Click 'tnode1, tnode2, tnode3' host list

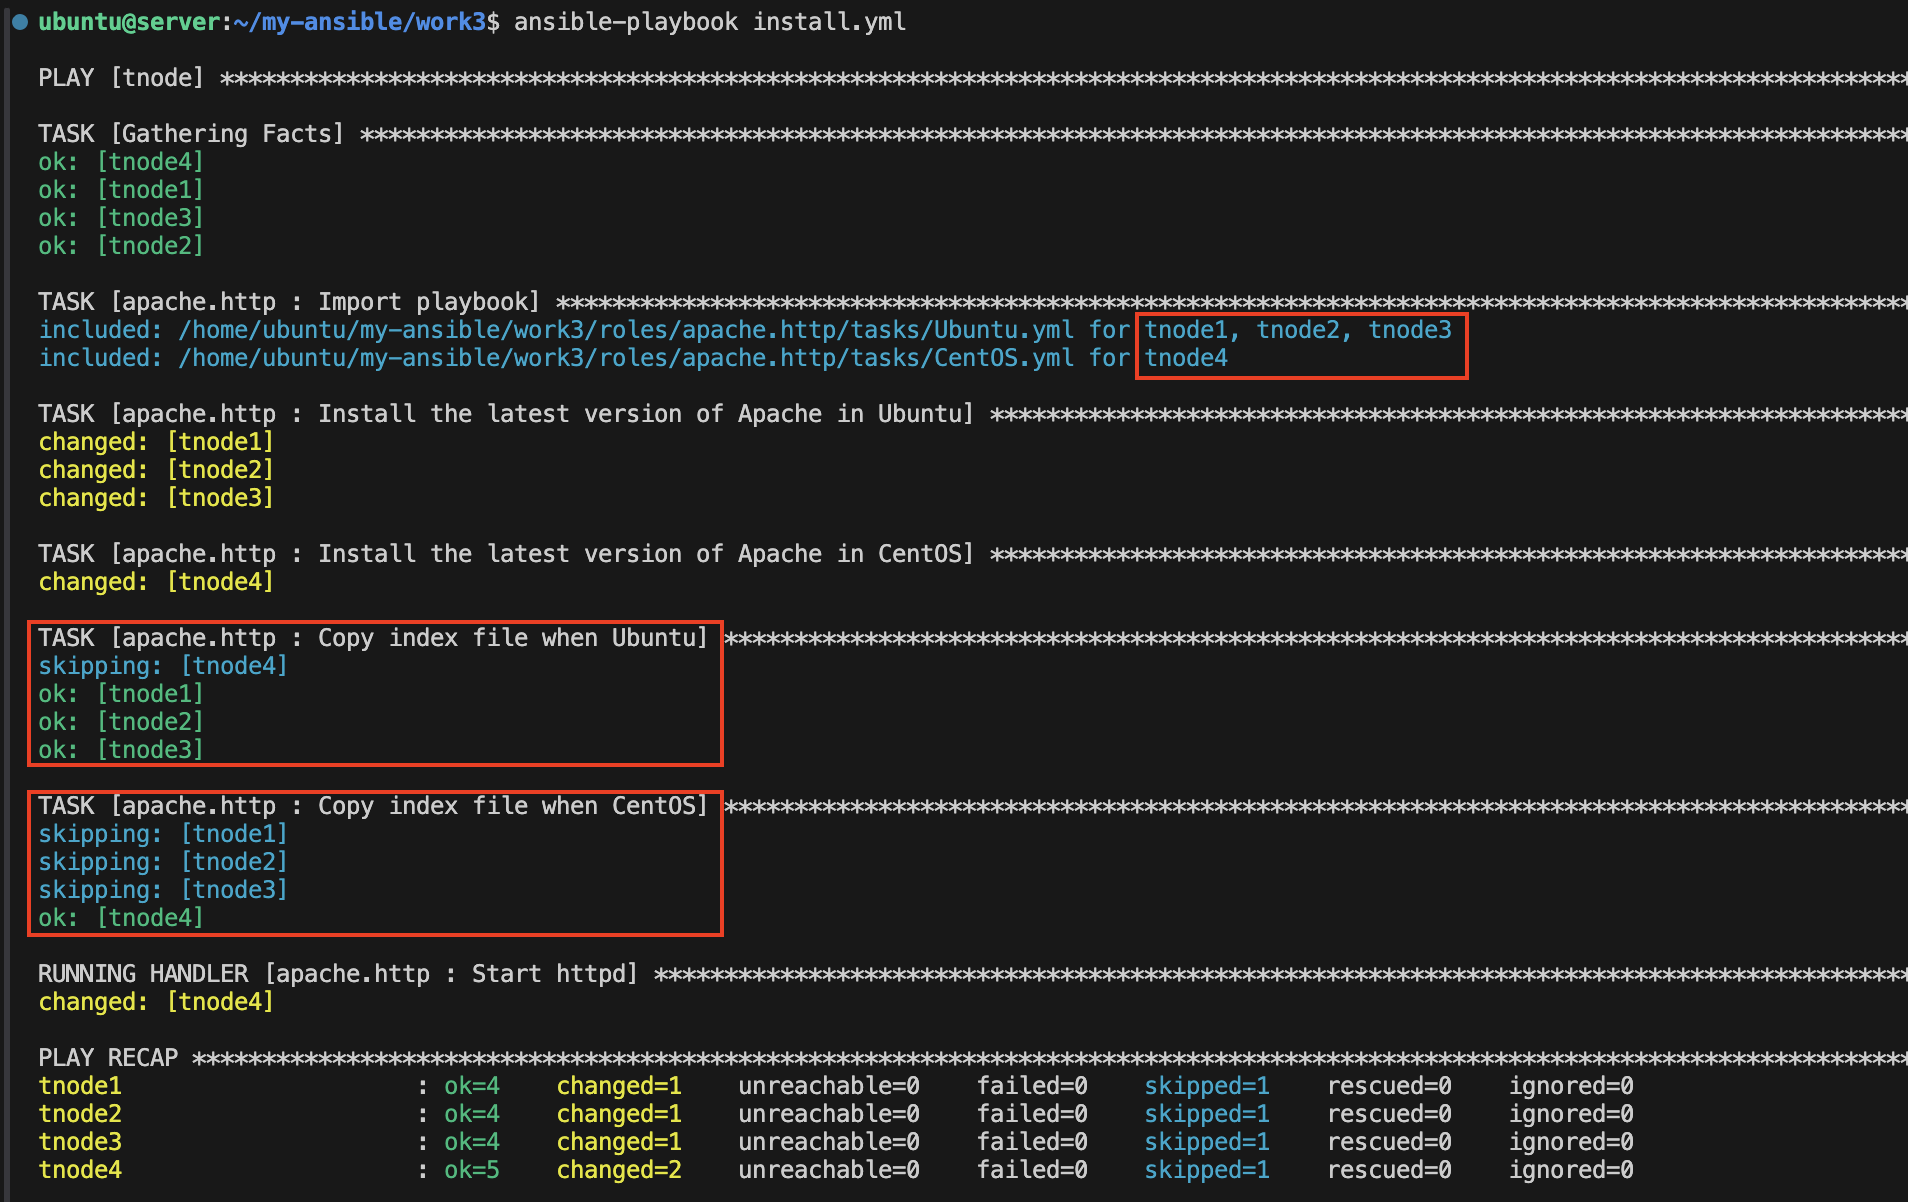[x=1298, y=330]
